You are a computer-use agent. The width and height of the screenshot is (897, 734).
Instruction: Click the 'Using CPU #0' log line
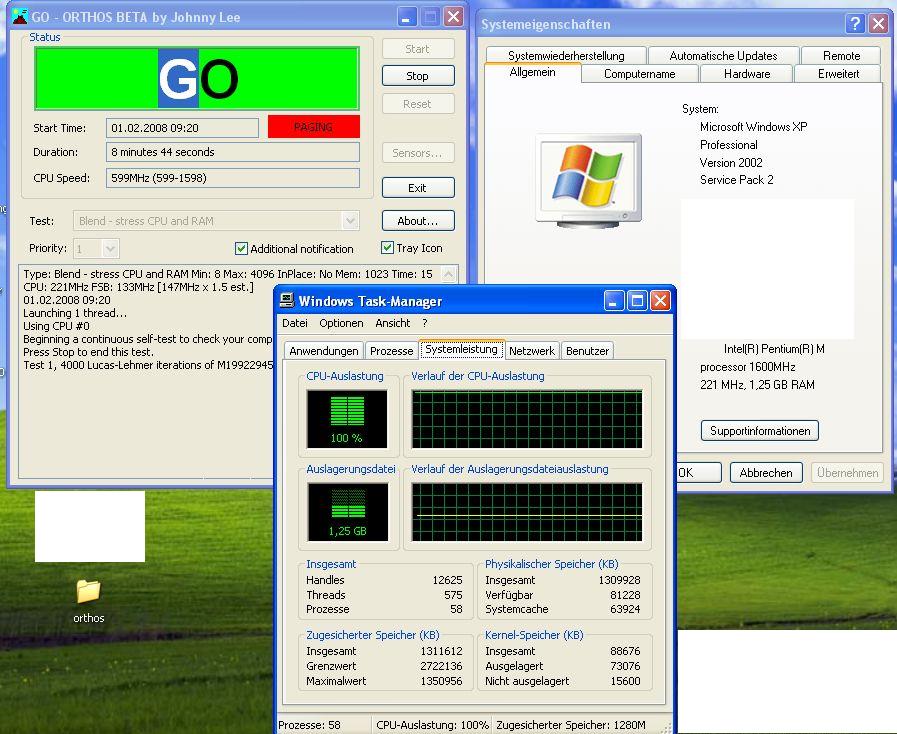(56, 326)
